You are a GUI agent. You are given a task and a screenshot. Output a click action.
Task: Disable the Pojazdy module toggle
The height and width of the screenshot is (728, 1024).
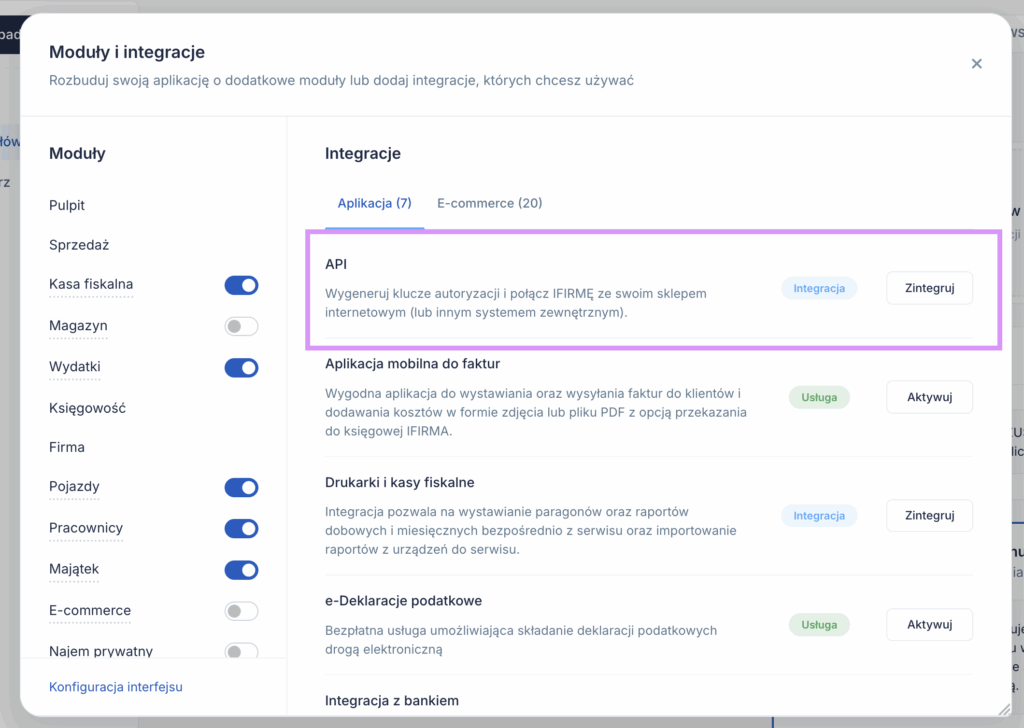pyautogui.click(x=241, y=488)
